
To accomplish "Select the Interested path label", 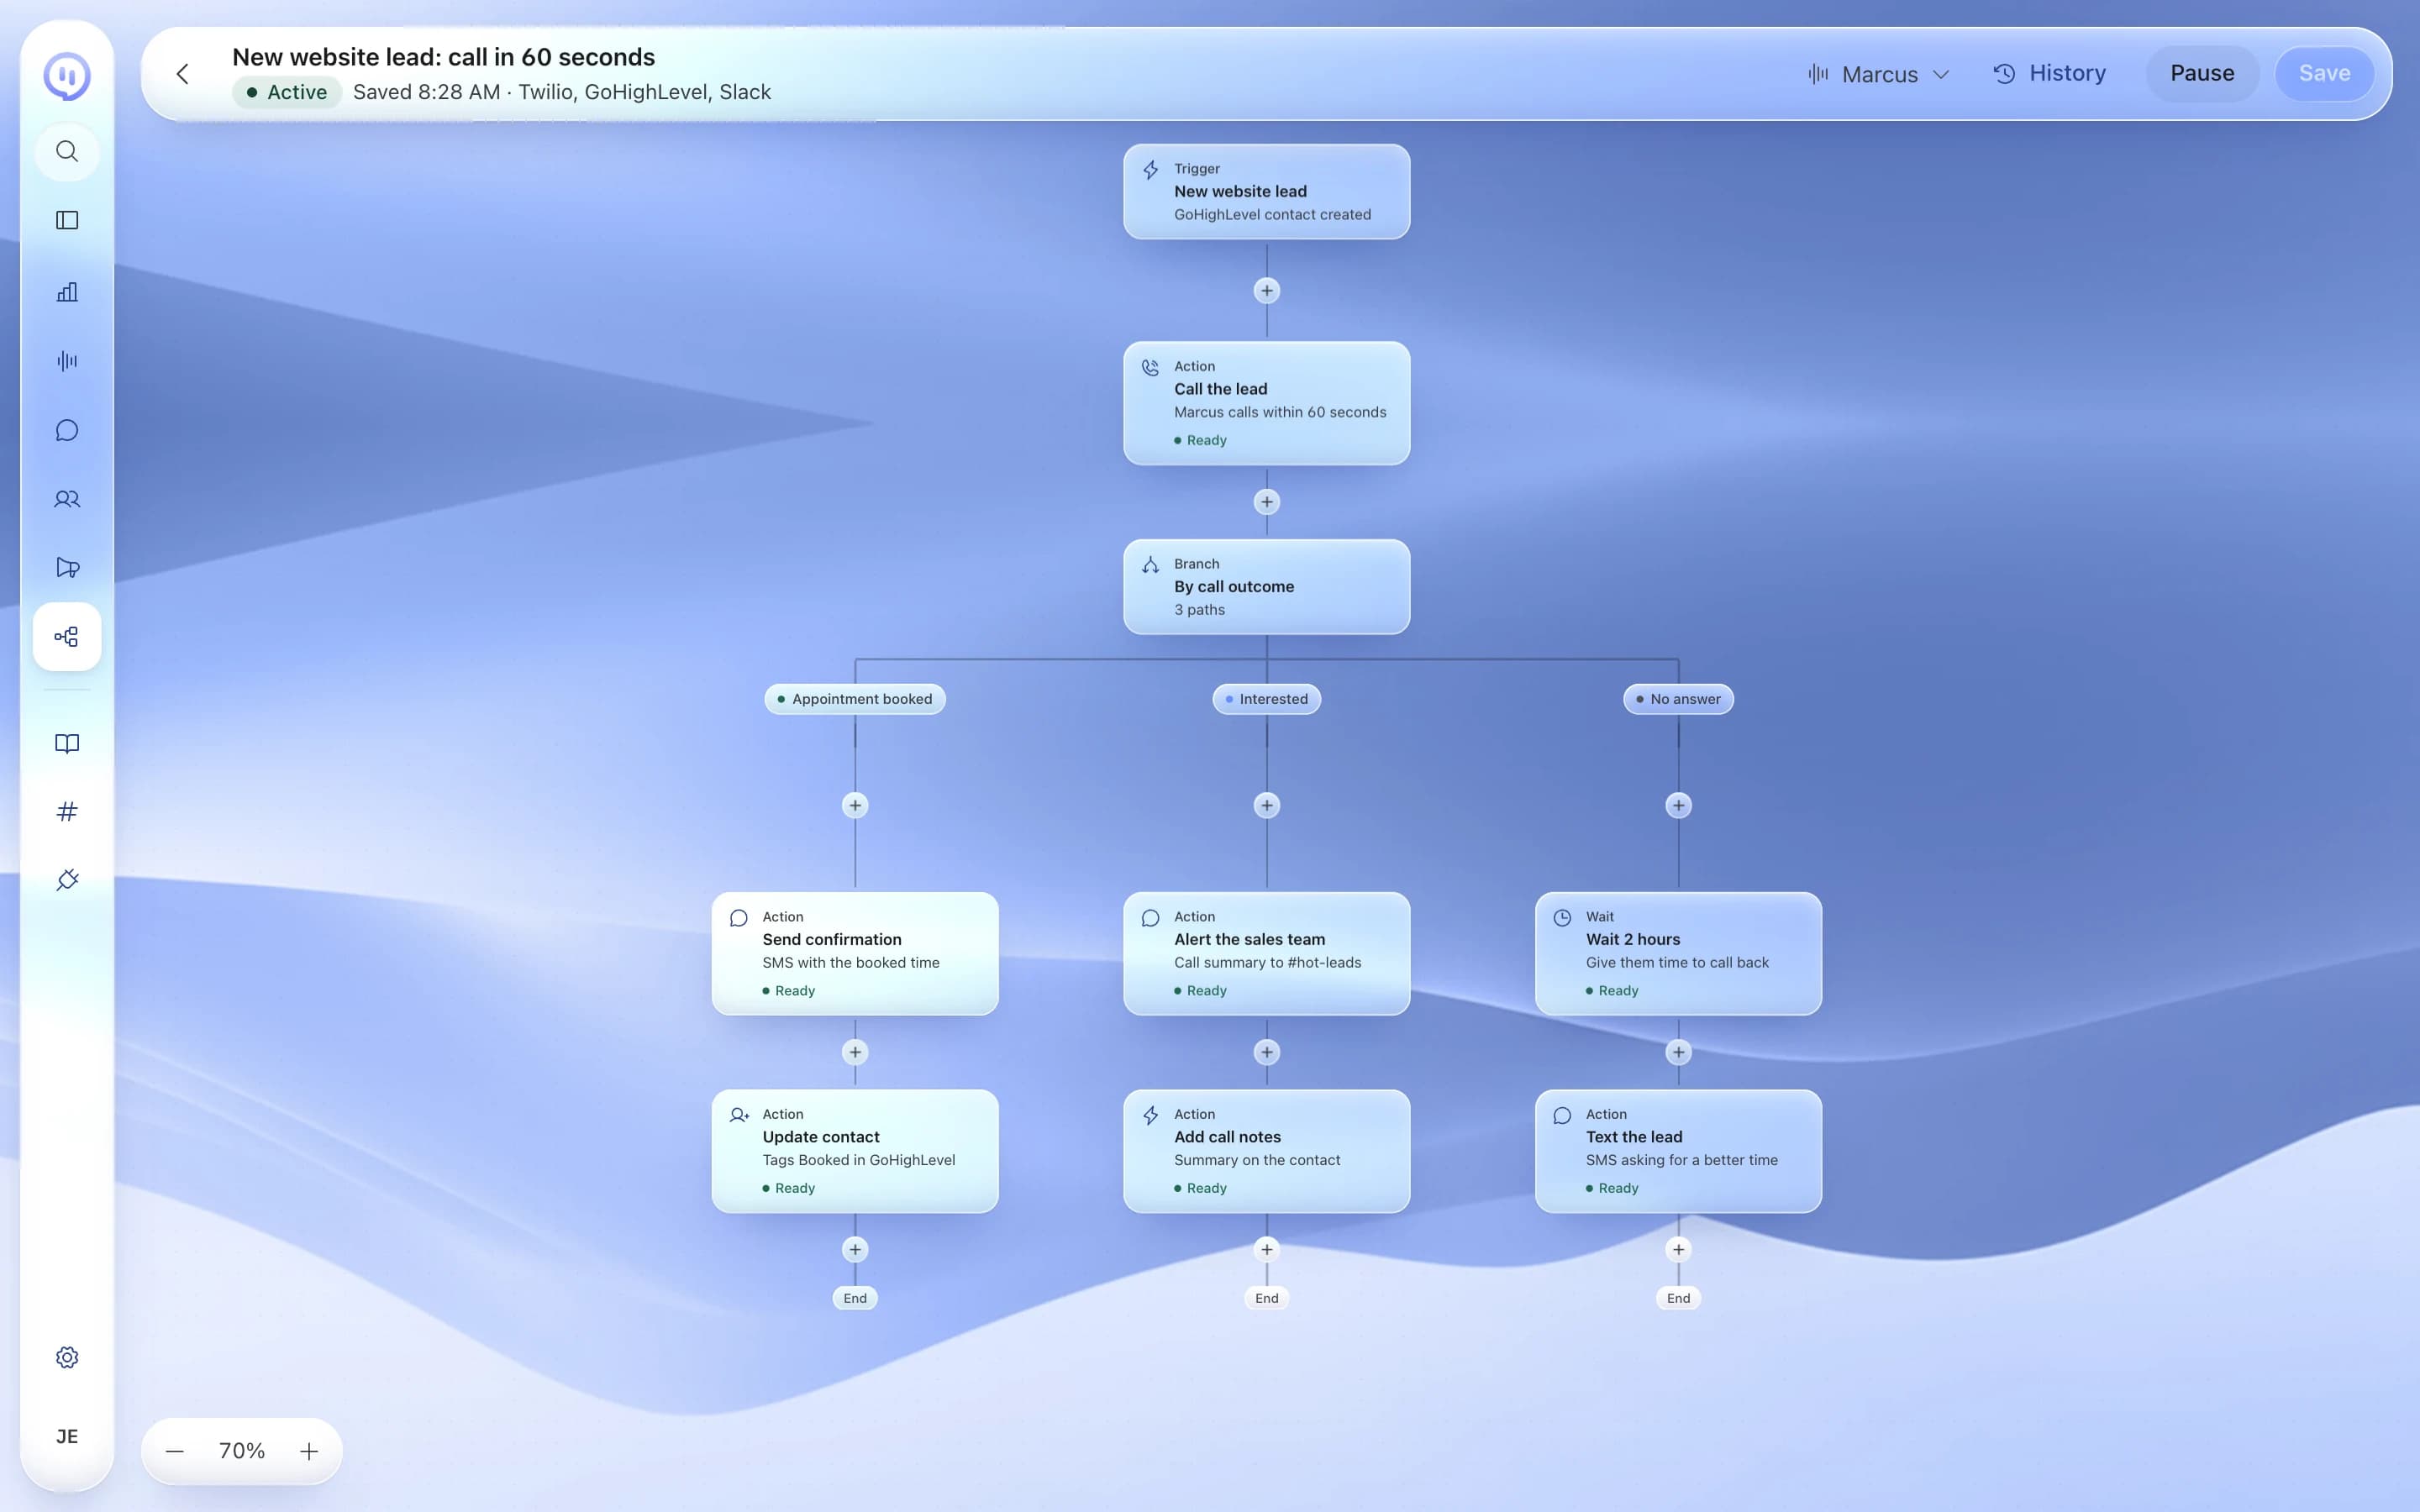I will tap(1266, 699).
